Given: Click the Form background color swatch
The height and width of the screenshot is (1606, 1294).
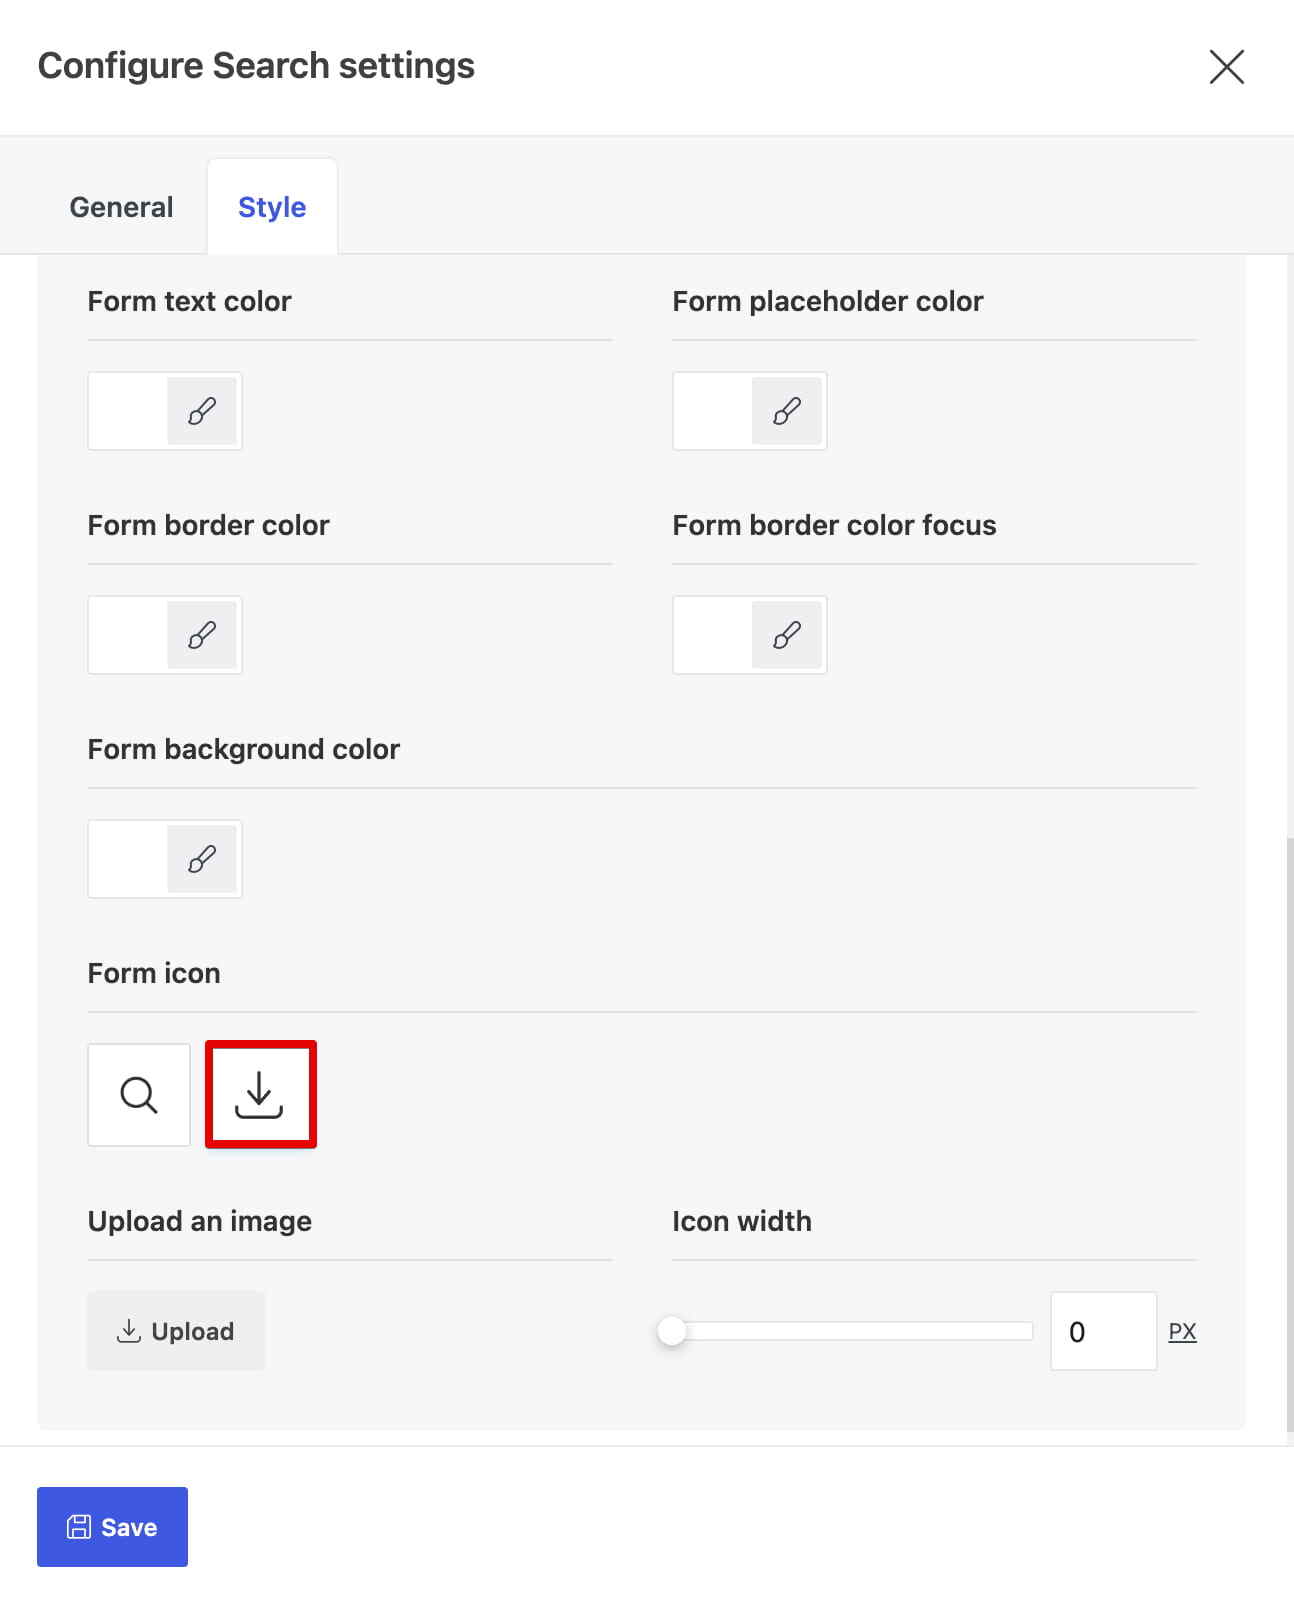Looking at the screenshot, I should 128,859.
